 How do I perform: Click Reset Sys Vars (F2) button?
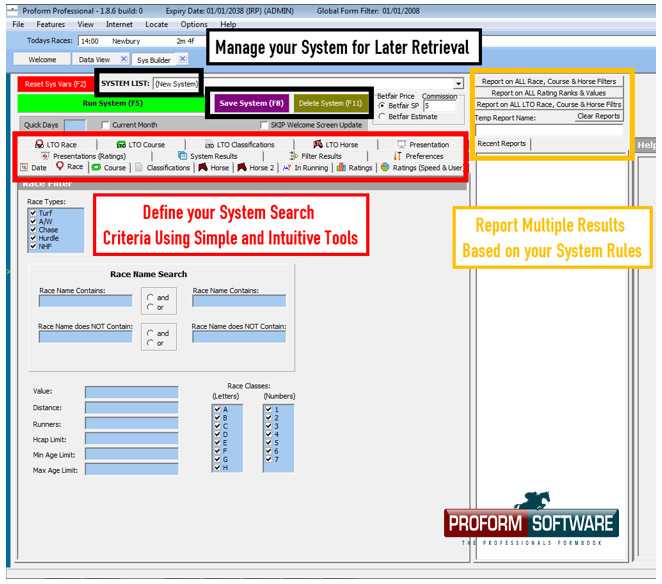56,84
